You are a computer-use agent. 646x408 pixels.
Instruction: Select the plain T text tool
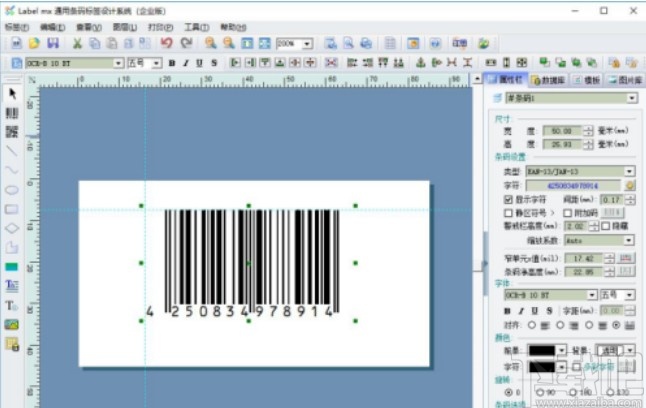point(12,305)
